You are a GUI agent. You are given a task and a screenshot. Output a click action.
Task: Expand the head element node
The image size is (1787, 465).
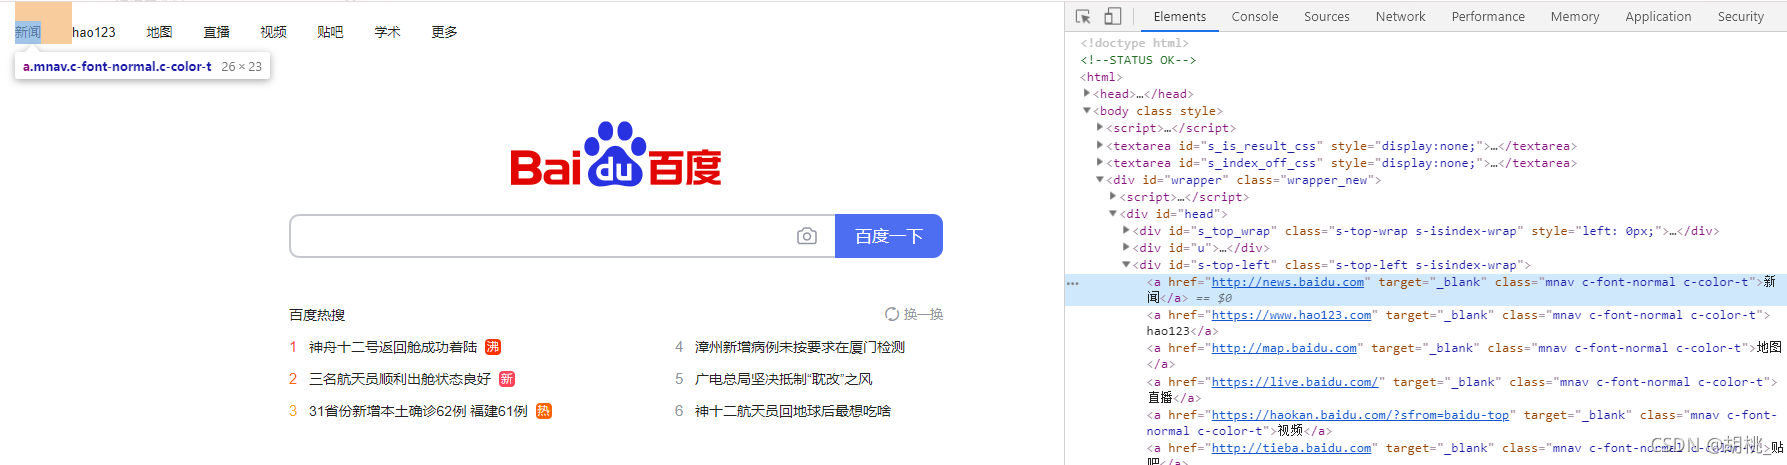click(x=1087, y=93)
